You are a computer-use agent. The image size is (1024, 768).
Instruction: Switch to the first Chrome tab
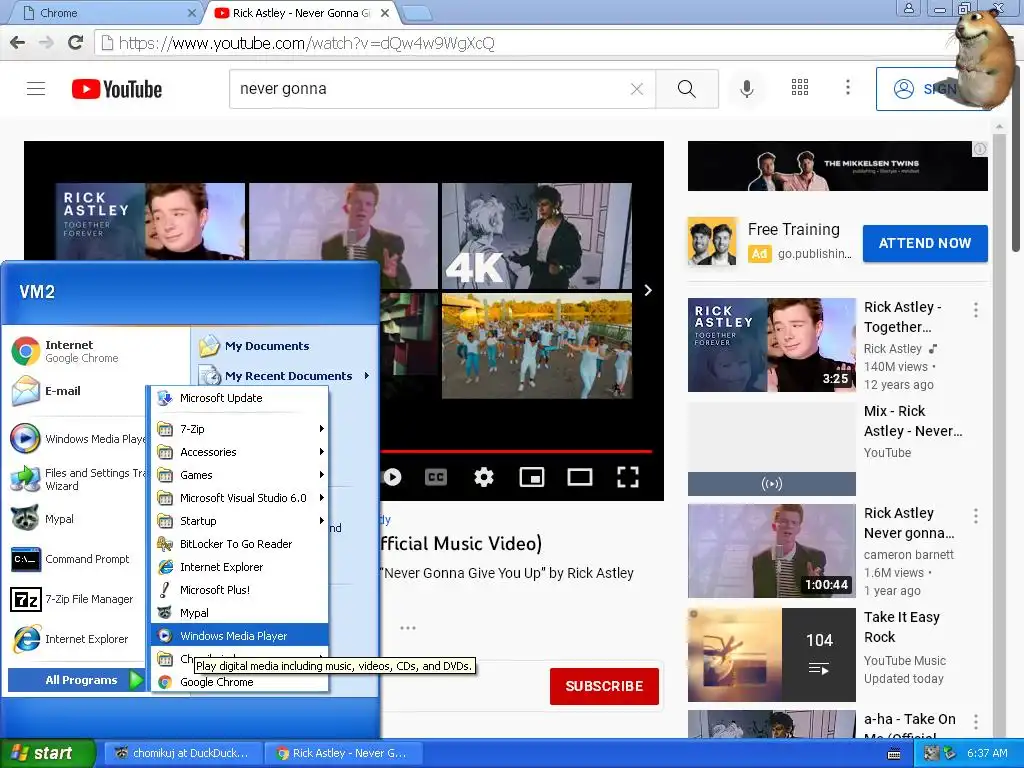pos(104,13)
